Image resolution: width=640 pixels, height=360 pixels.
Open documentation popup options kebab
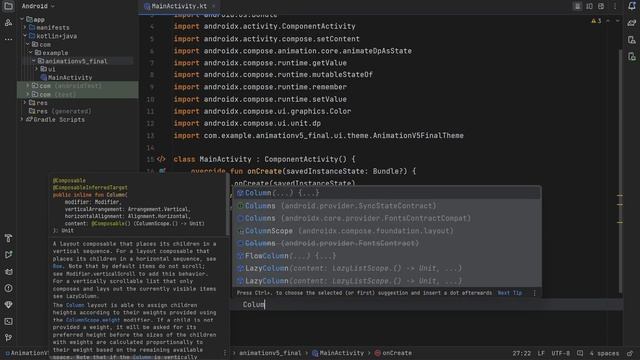click(x=224, y=353)
